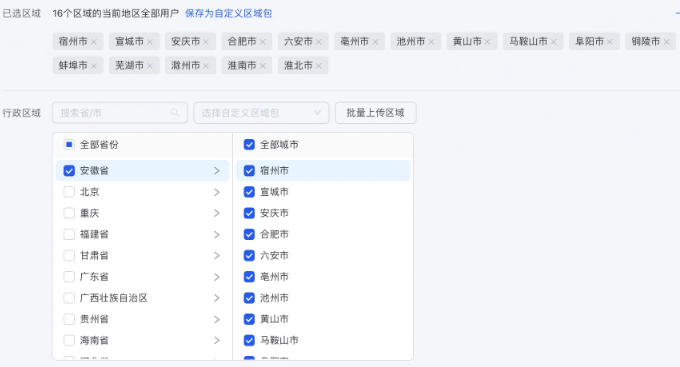Remove the 淮南市 tag
This screenshot has width=680, height=367.
tap(263, 66)
